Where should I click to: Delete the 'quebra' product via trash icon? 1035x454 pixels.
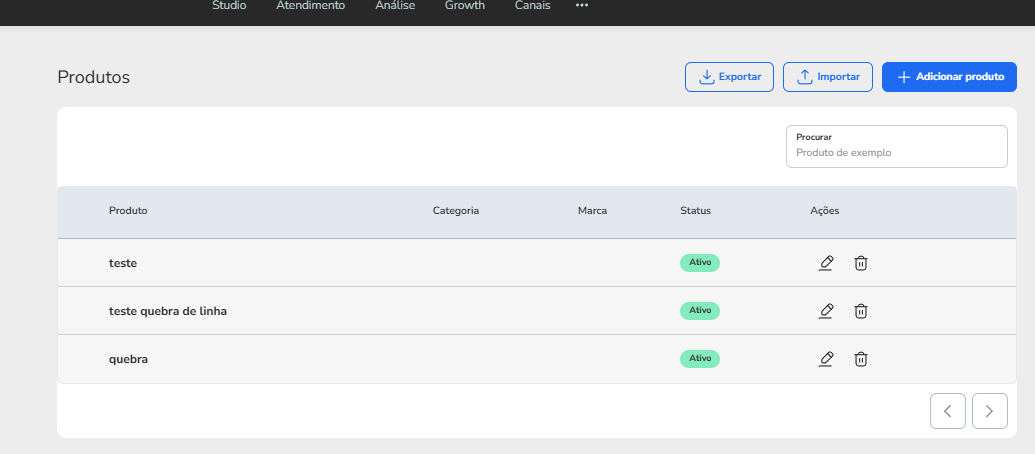click(861, 359)
